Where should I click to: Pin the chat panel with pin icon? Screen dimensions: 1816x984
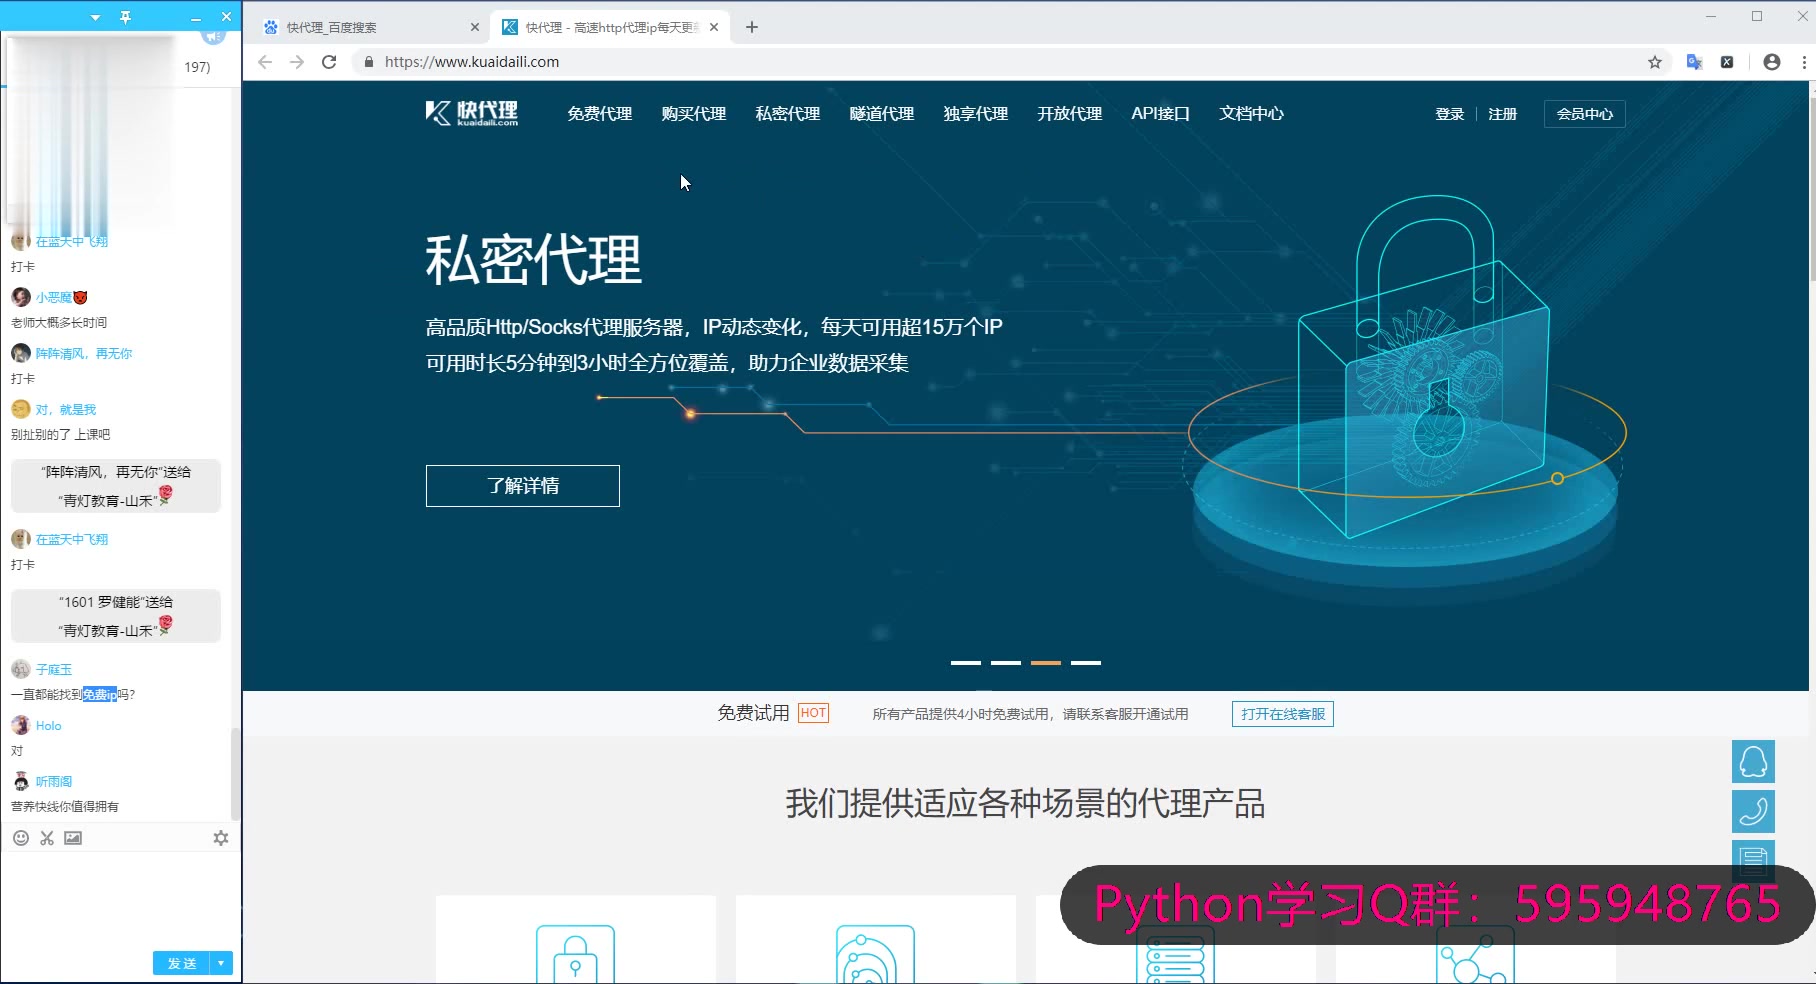[125, 17]
